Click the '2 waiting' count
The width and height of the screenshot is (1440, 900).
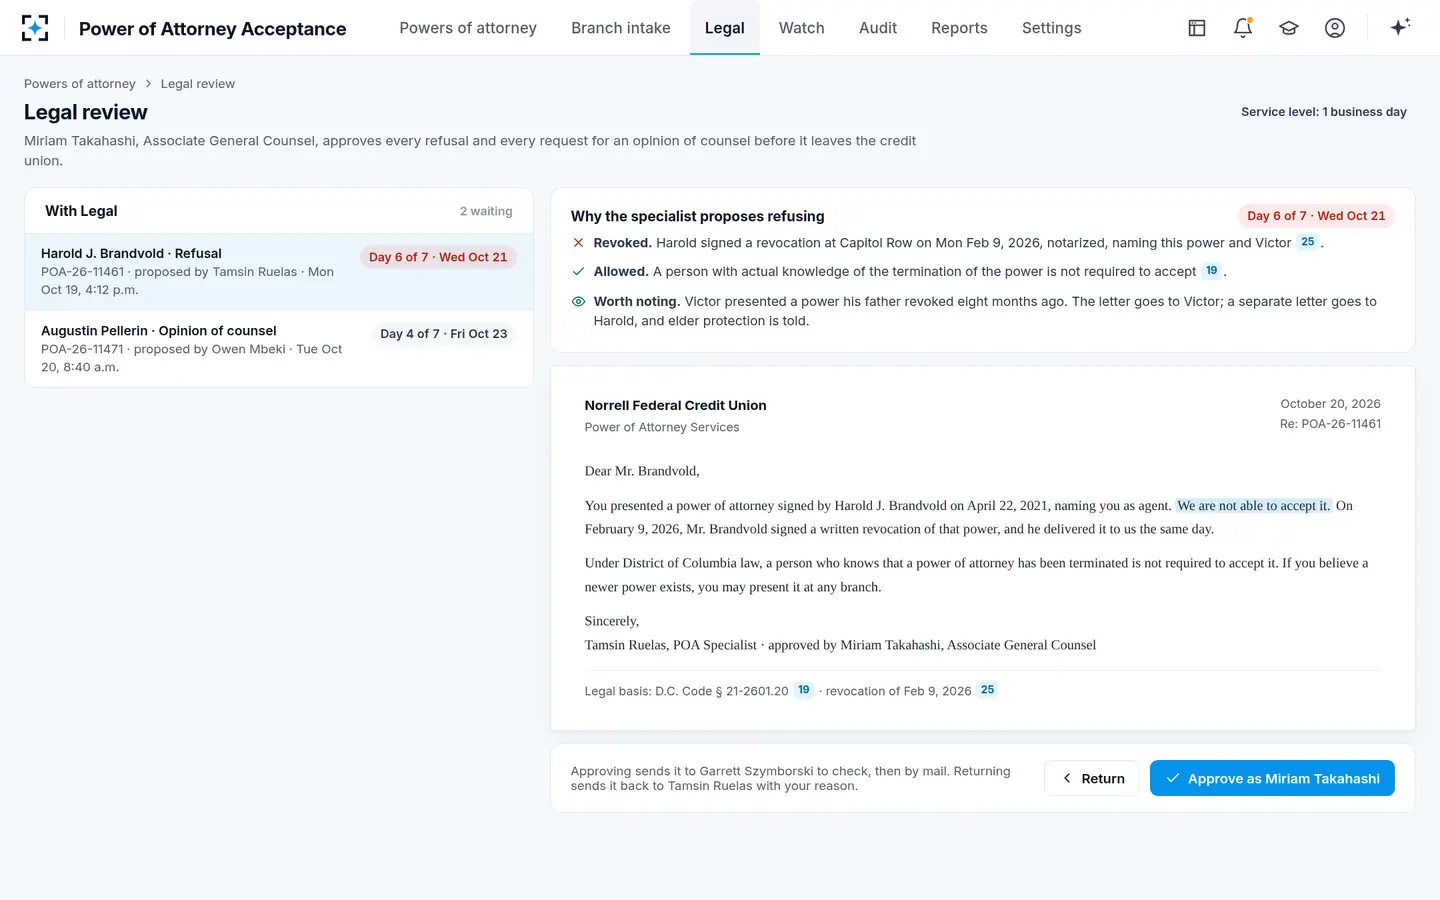tap(486, 211)
